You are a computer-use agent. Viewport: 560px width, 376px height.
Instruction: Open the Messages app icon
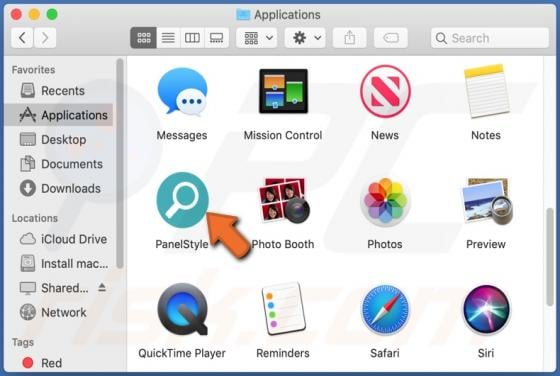pyautogui.click(x=182, y=91)
